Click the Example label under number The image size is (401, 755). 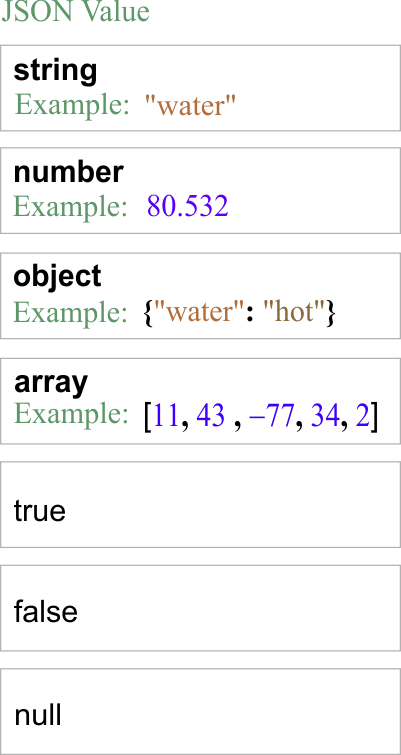70,208
